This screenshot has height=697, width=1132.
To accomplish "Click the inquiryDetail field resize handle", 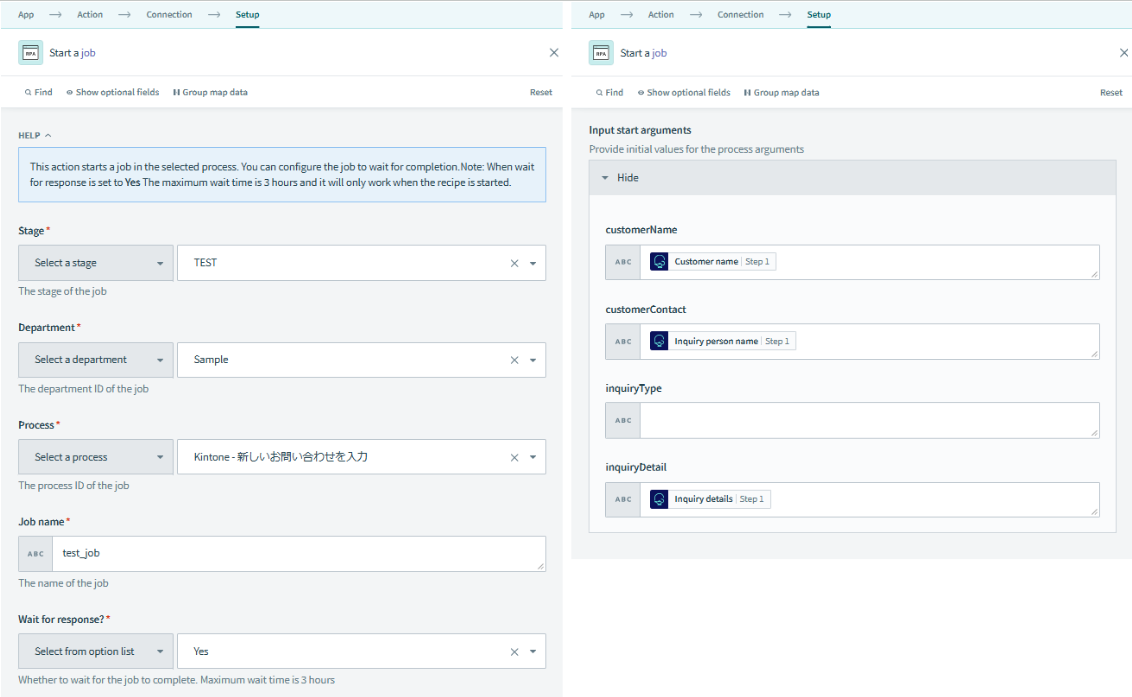I will [1094, 512].
